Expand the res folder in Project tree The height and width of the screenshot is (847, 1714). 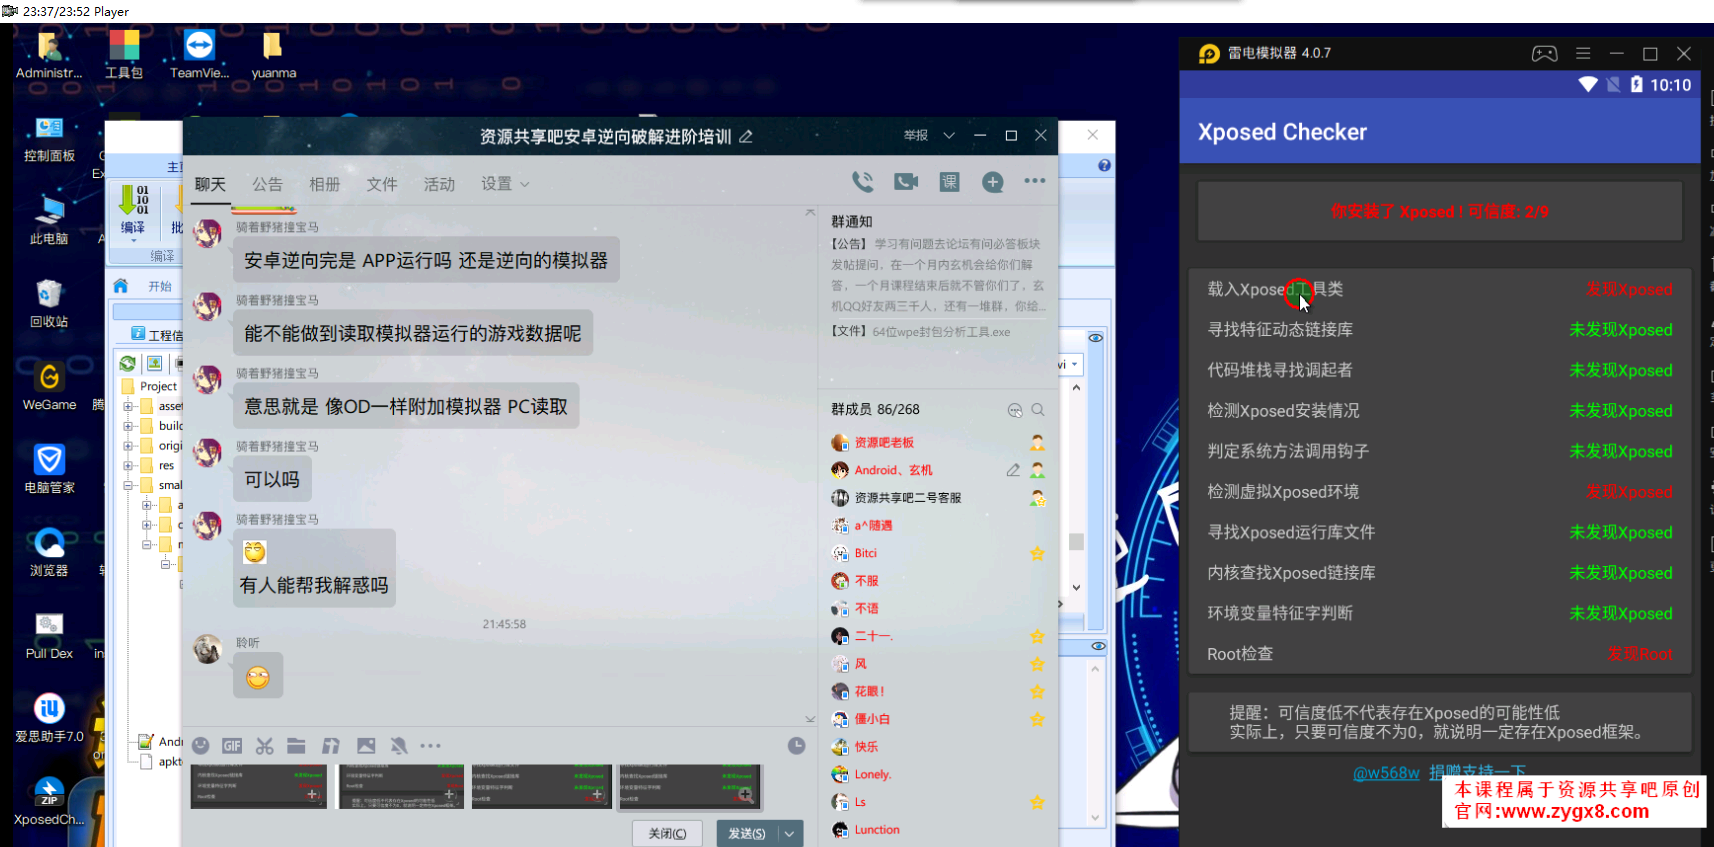(x=128, y=466)
